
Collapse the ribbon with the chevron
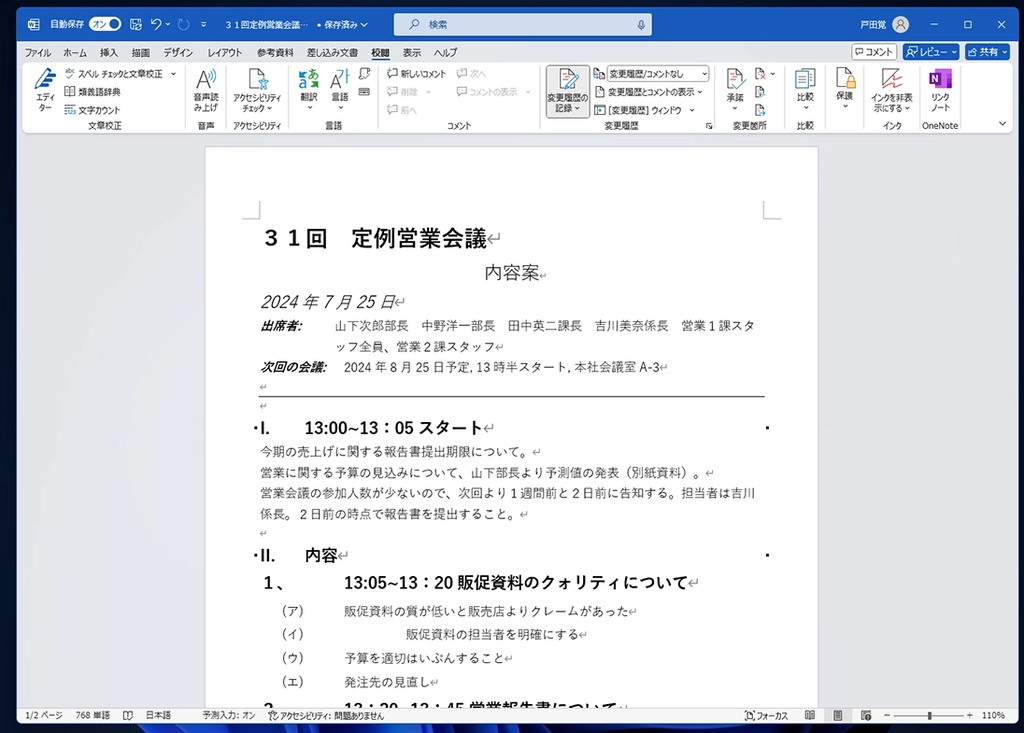click(x=1002, y=123)
